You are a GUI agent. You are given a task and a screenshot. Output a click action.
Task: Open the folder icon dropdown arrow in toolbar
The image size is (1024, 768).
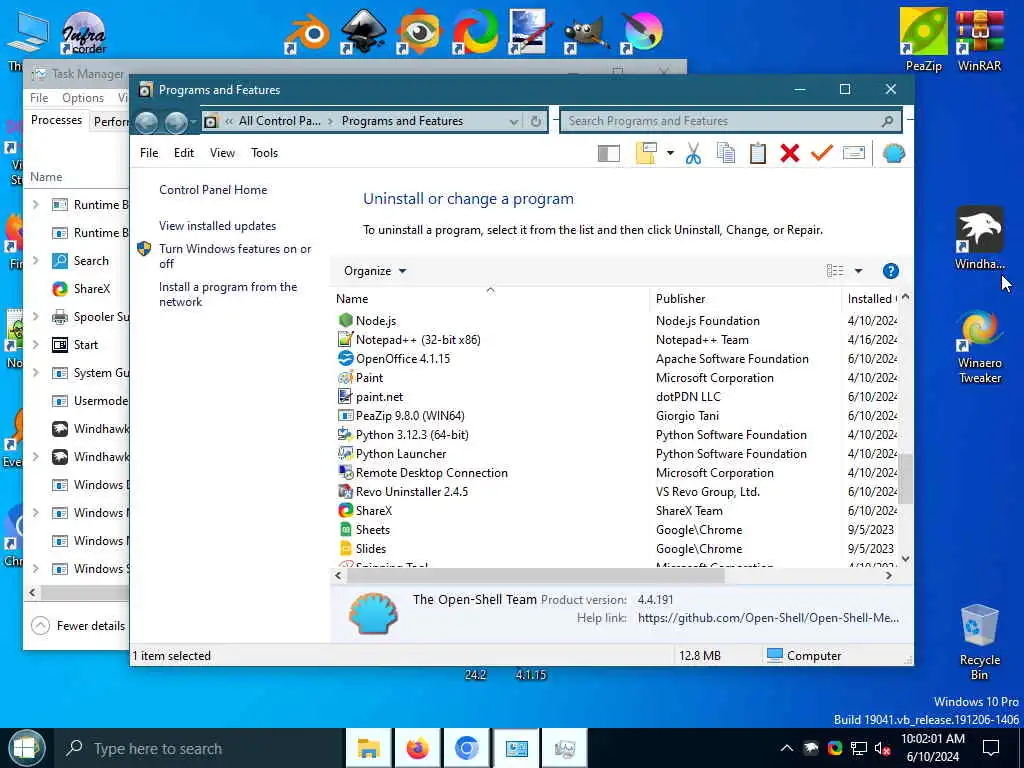tap(670, 153)
